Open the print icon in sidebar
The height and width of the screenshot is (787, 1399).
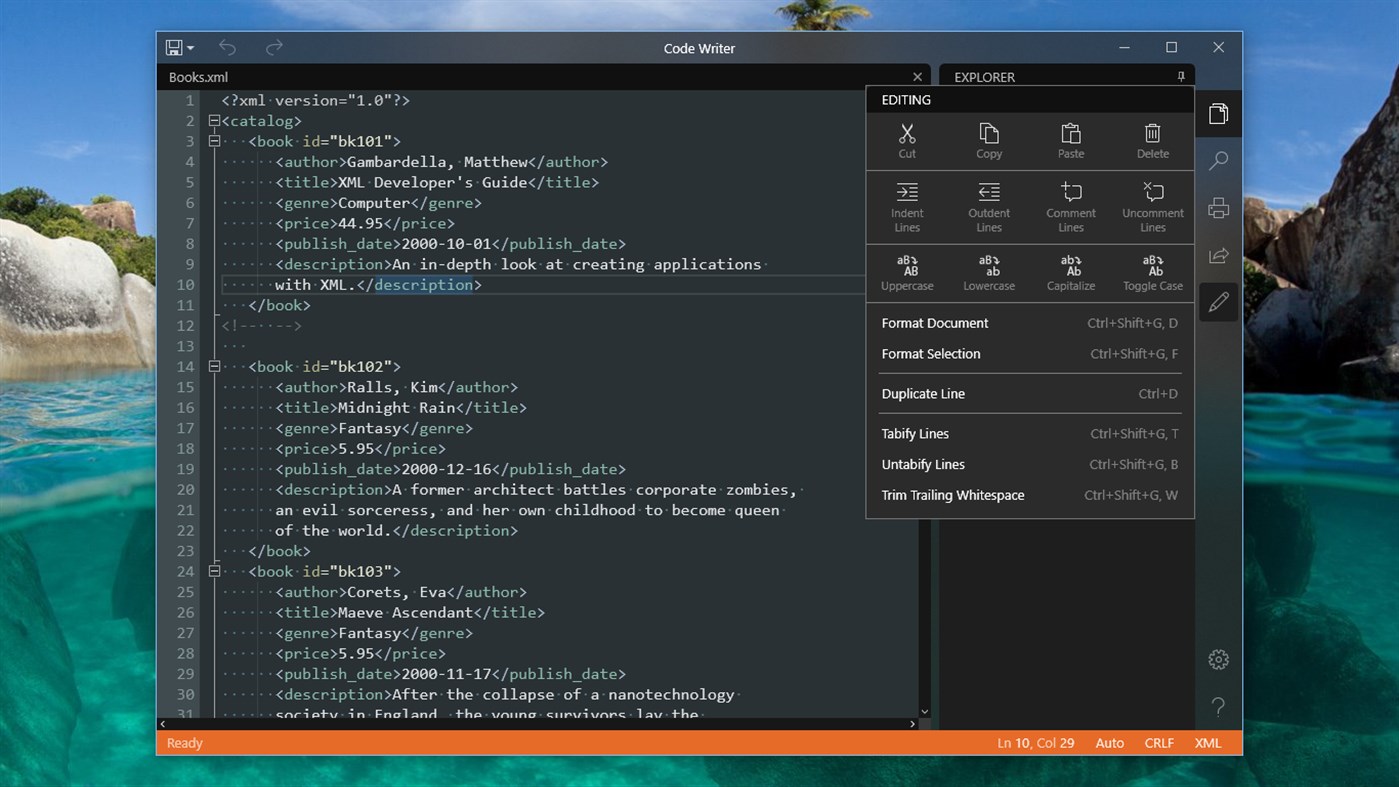[1218, 208]
